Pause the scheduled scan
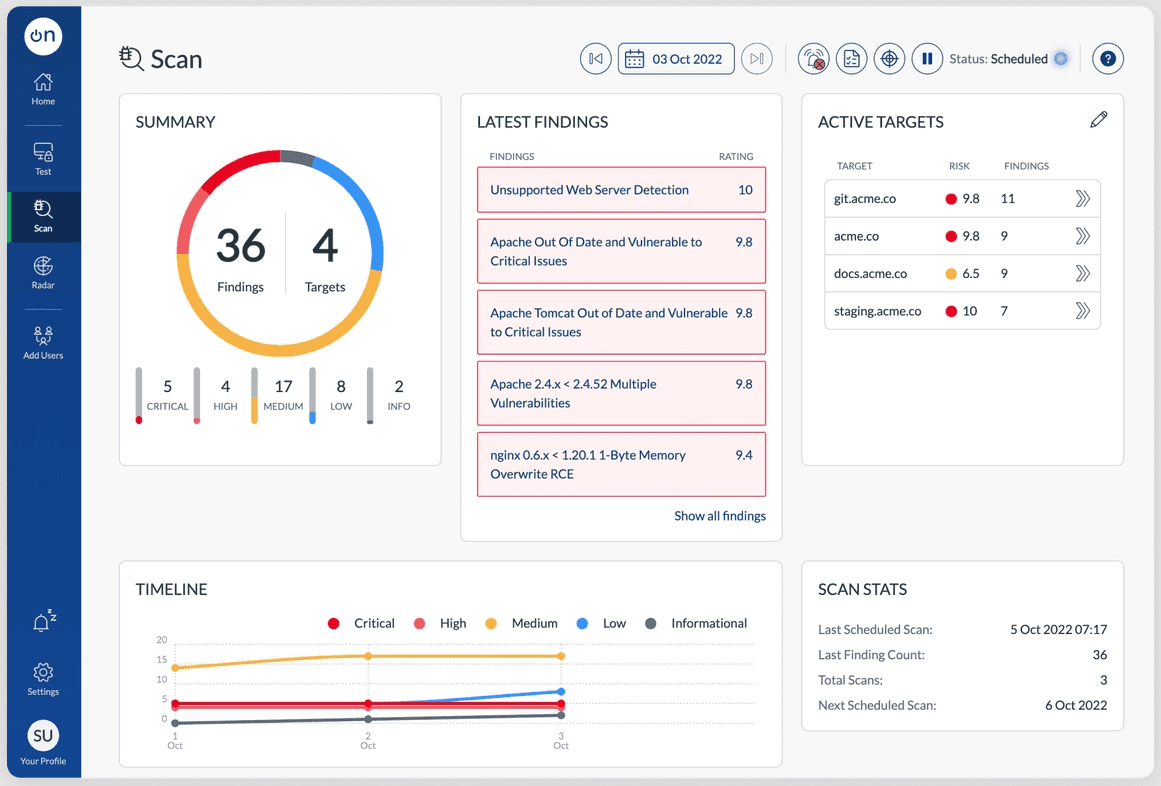The image size is (1161, 786). coord(927,58)
